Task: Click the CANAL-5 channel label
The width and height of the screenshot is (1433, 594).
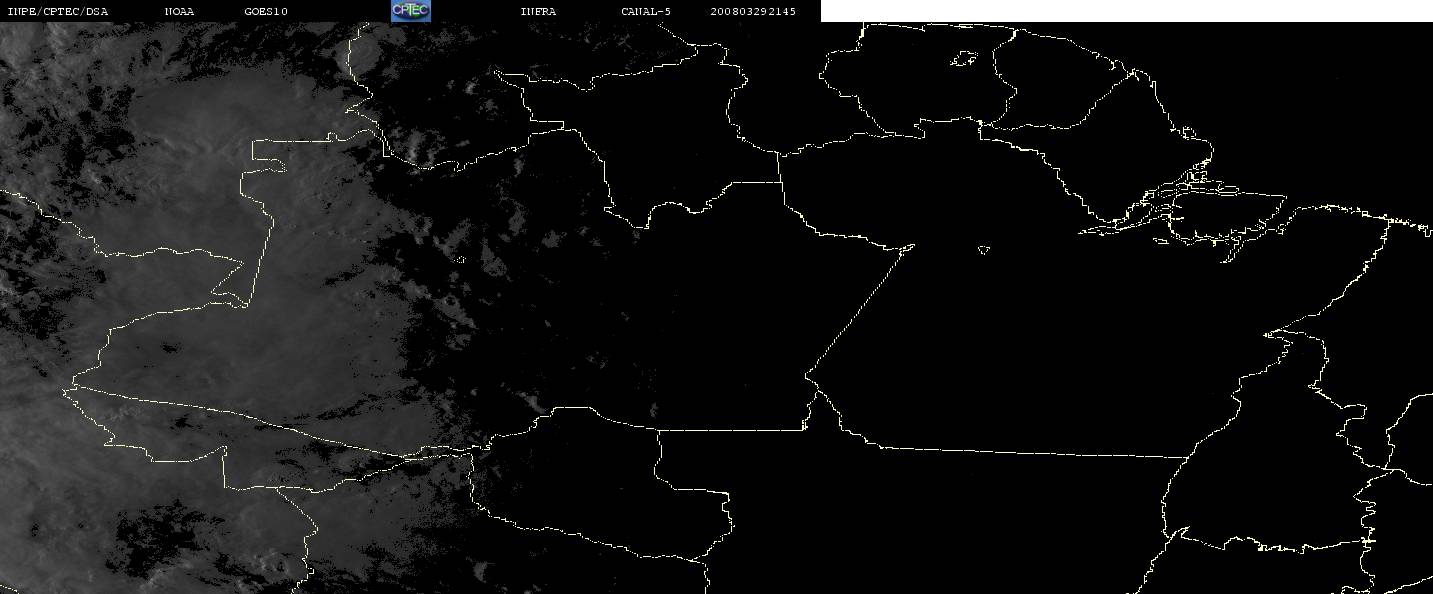Action: click(x=646, y=12)
